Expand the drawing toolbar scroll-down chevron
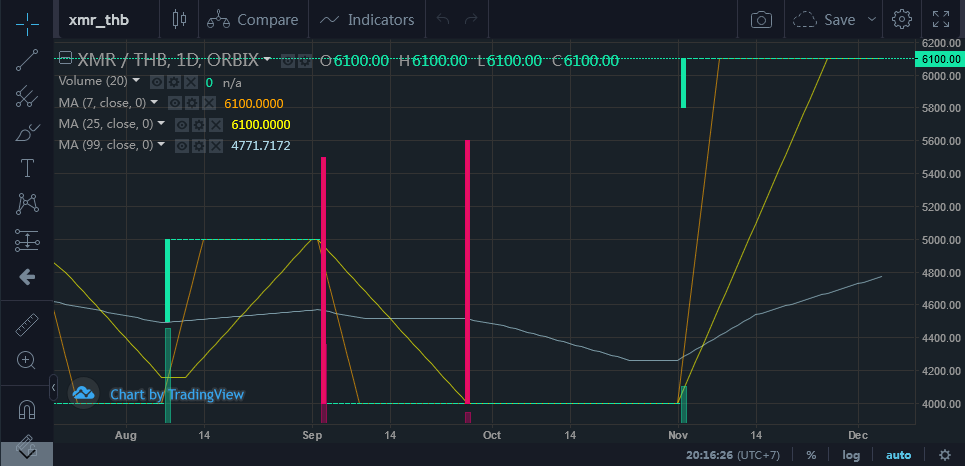Image resolution: width=965 pixels, height=466 pixels. coord(26,452)
